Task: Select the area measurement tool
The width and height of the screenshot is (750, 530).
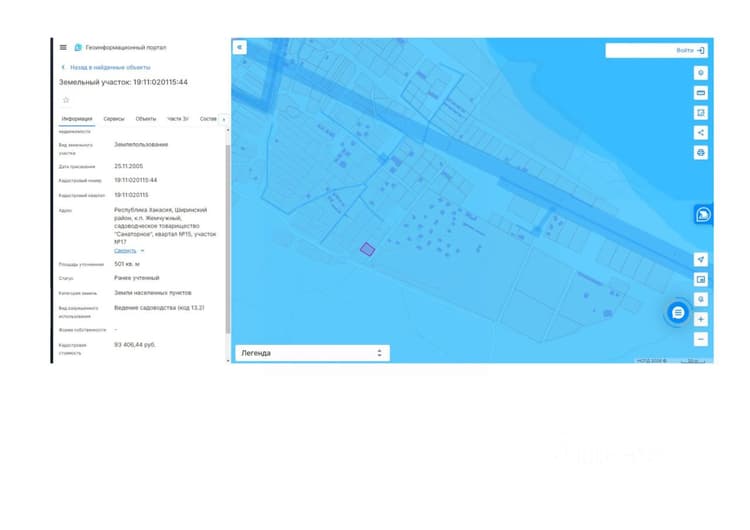Action: [x=701, y=113]
